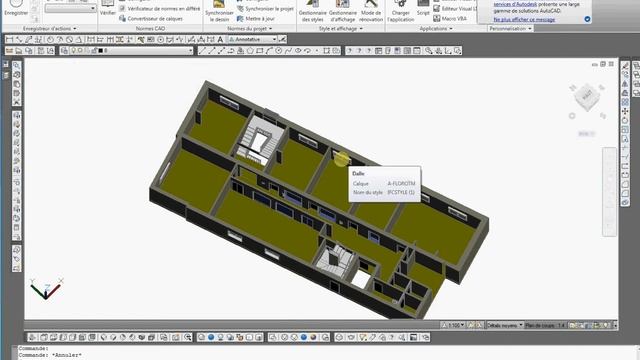Screen dimensions: 640x360
Task: Open Gestionnaire d'affichage
Action: point(342,11)
